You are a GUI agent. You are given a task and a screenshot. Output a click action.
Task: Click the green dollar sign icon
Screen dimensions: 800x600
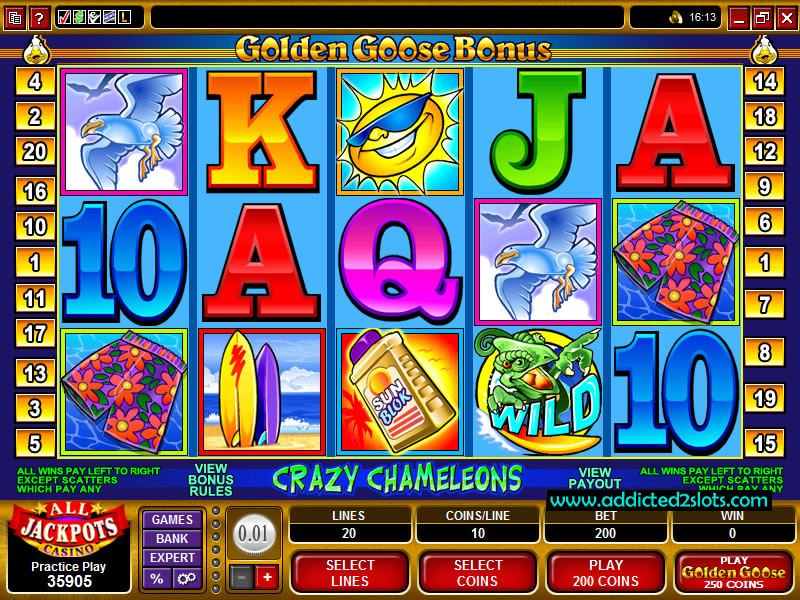coord(79,17)
